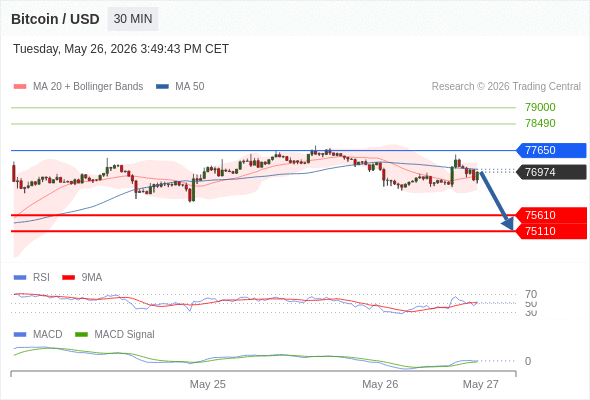The width and height of the screenshot is (590, 400).
Task: Click the May 27 date axis label
Action: point(481,384)
